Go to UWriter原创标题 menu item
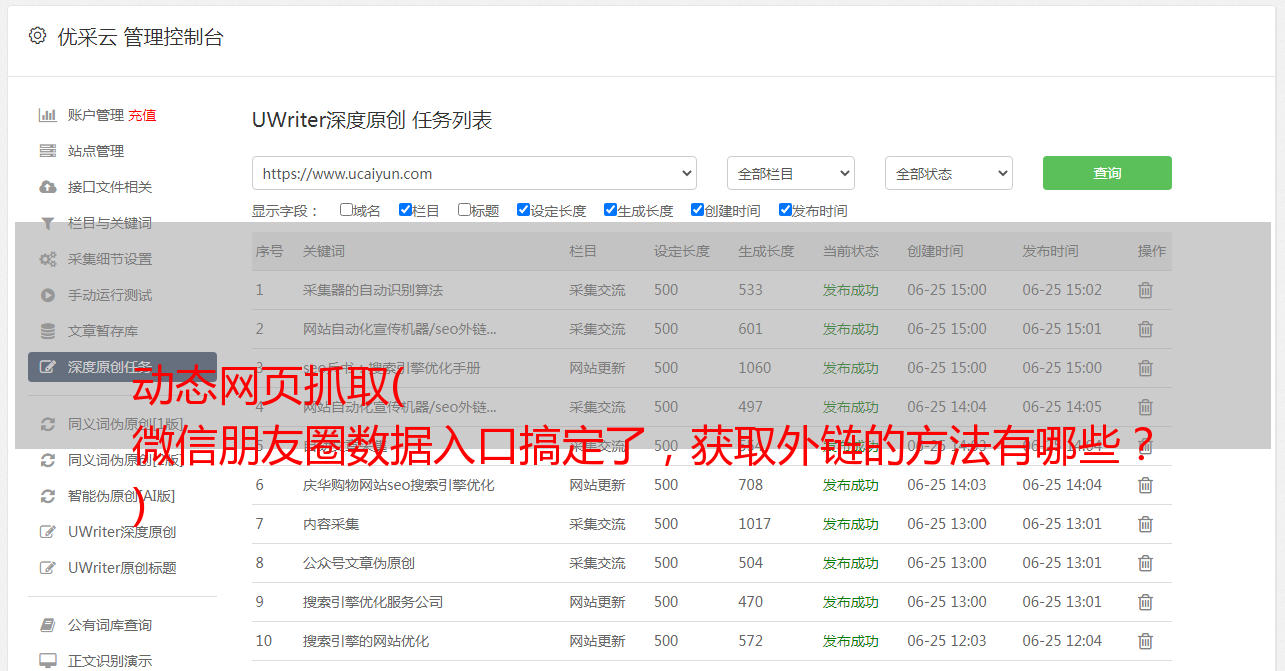This screenshot has width=1285, height=671. (122, 568)
